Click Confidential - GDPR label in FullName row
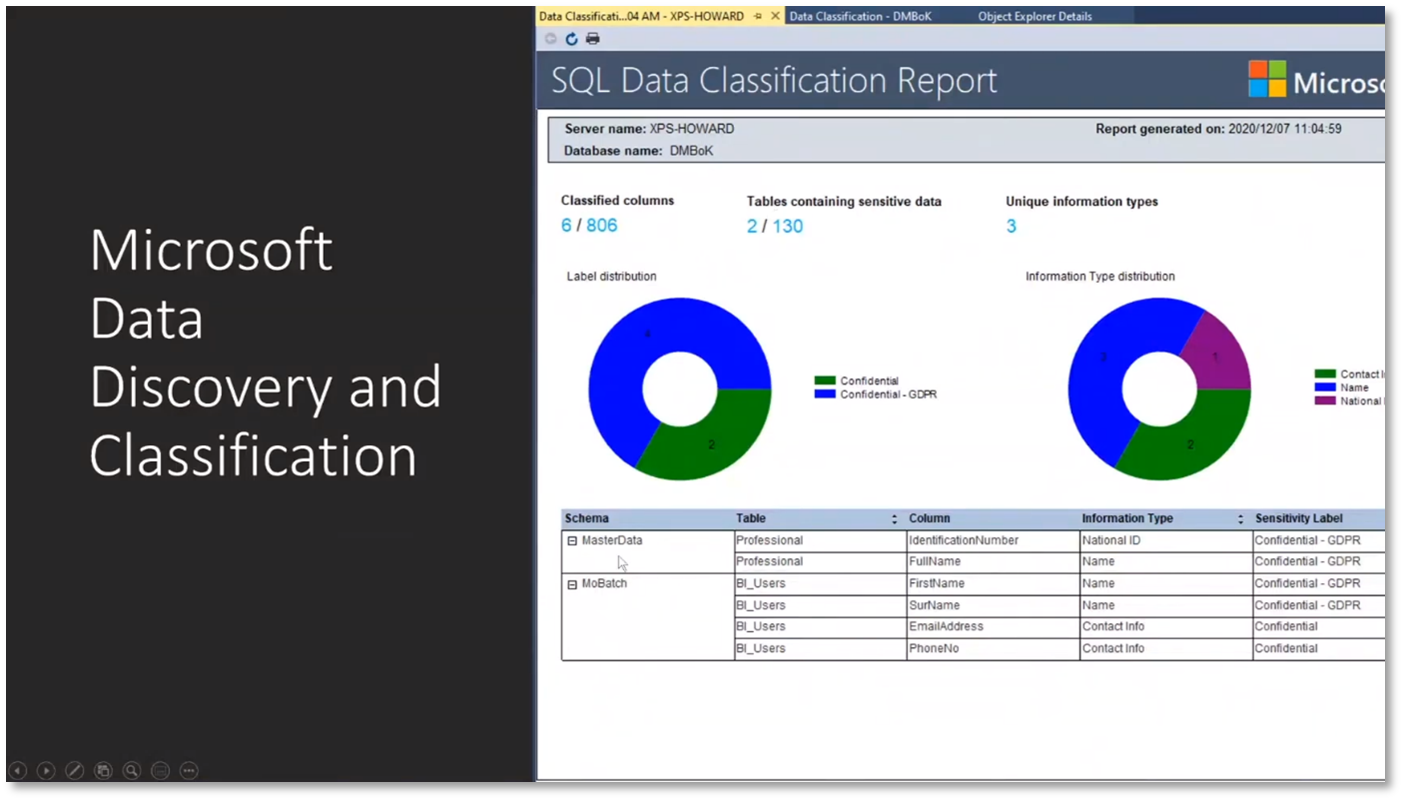The image size is (1404, 801). coord(1319,562)
